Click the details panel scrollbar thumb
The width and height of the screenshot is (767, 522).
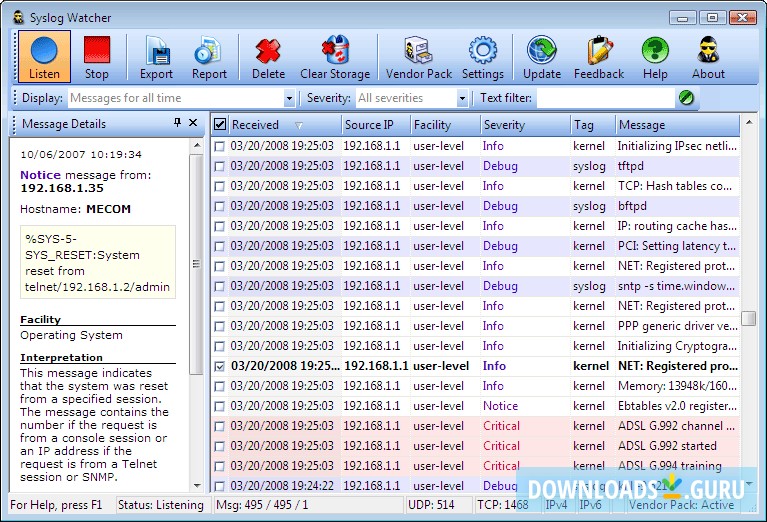[197, 264]
